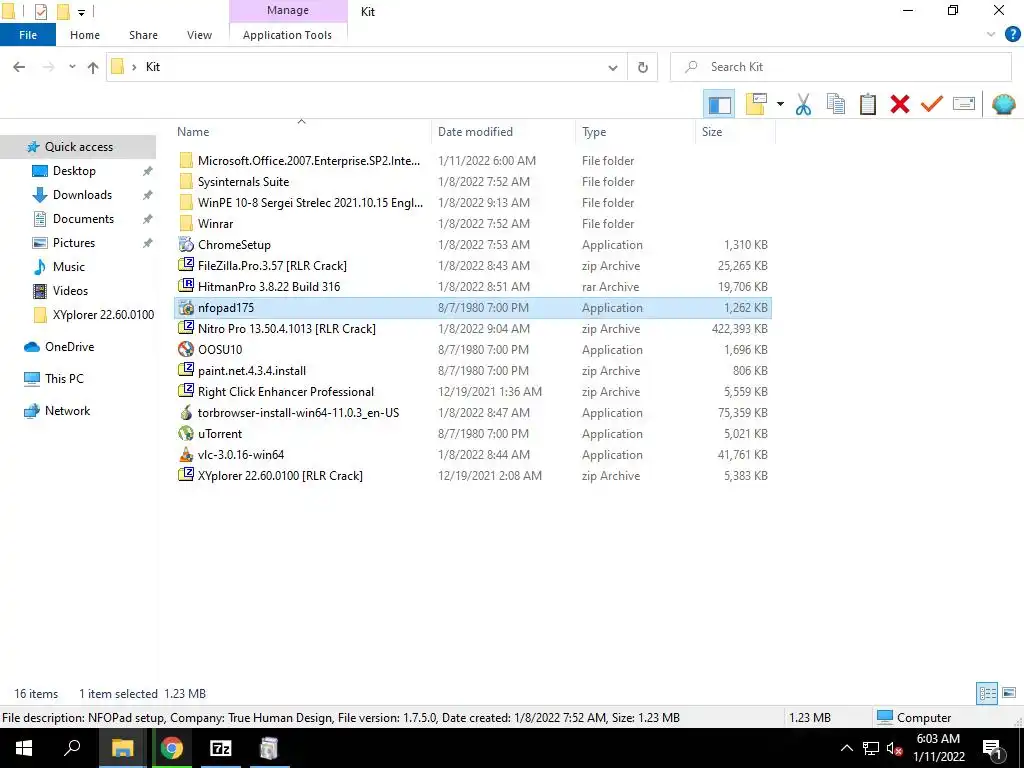Click the Cut scissors icon
This screenshot has width=1024, height=768.
click(x=803, y=104)
